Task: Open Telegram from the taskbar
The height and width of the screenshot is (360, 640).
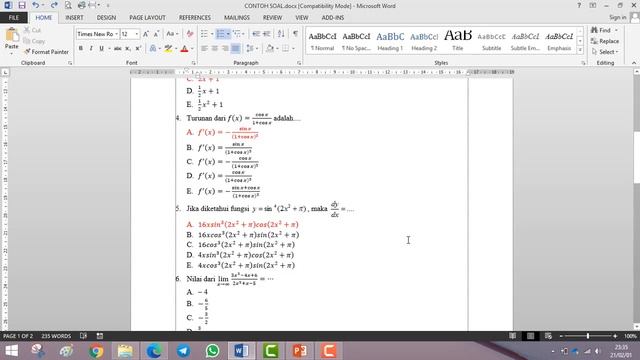Action: [x=183, y=351]
